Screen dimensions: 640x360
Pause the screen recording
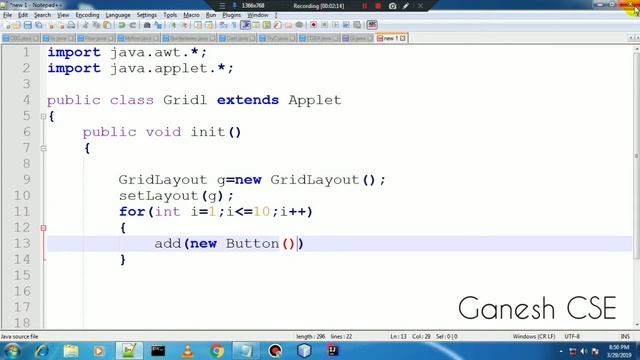coord(364,6)
